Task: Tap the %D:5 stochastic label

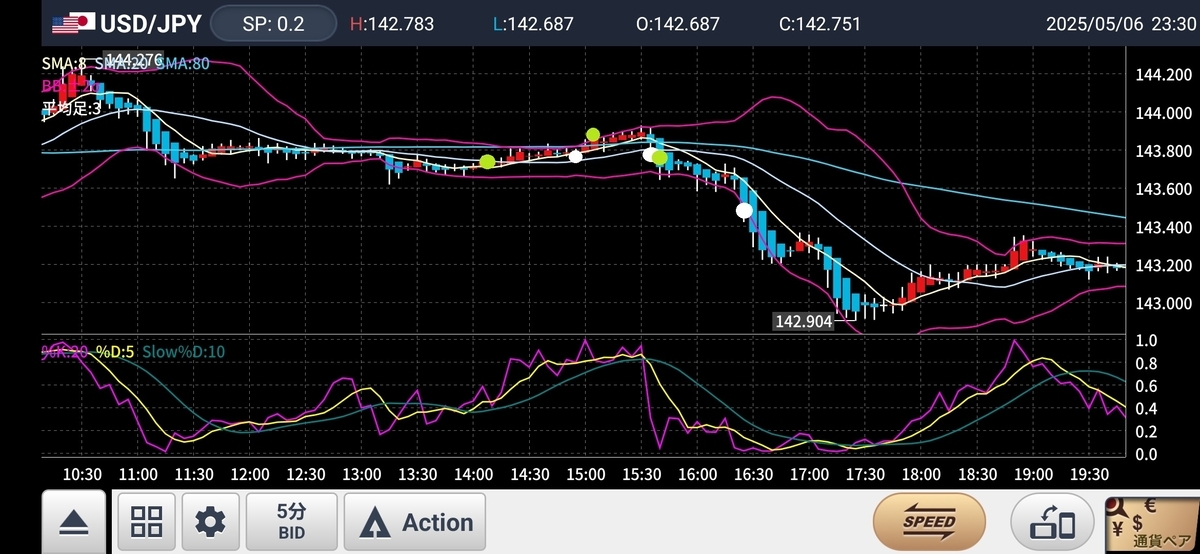Action: (115, 351)
